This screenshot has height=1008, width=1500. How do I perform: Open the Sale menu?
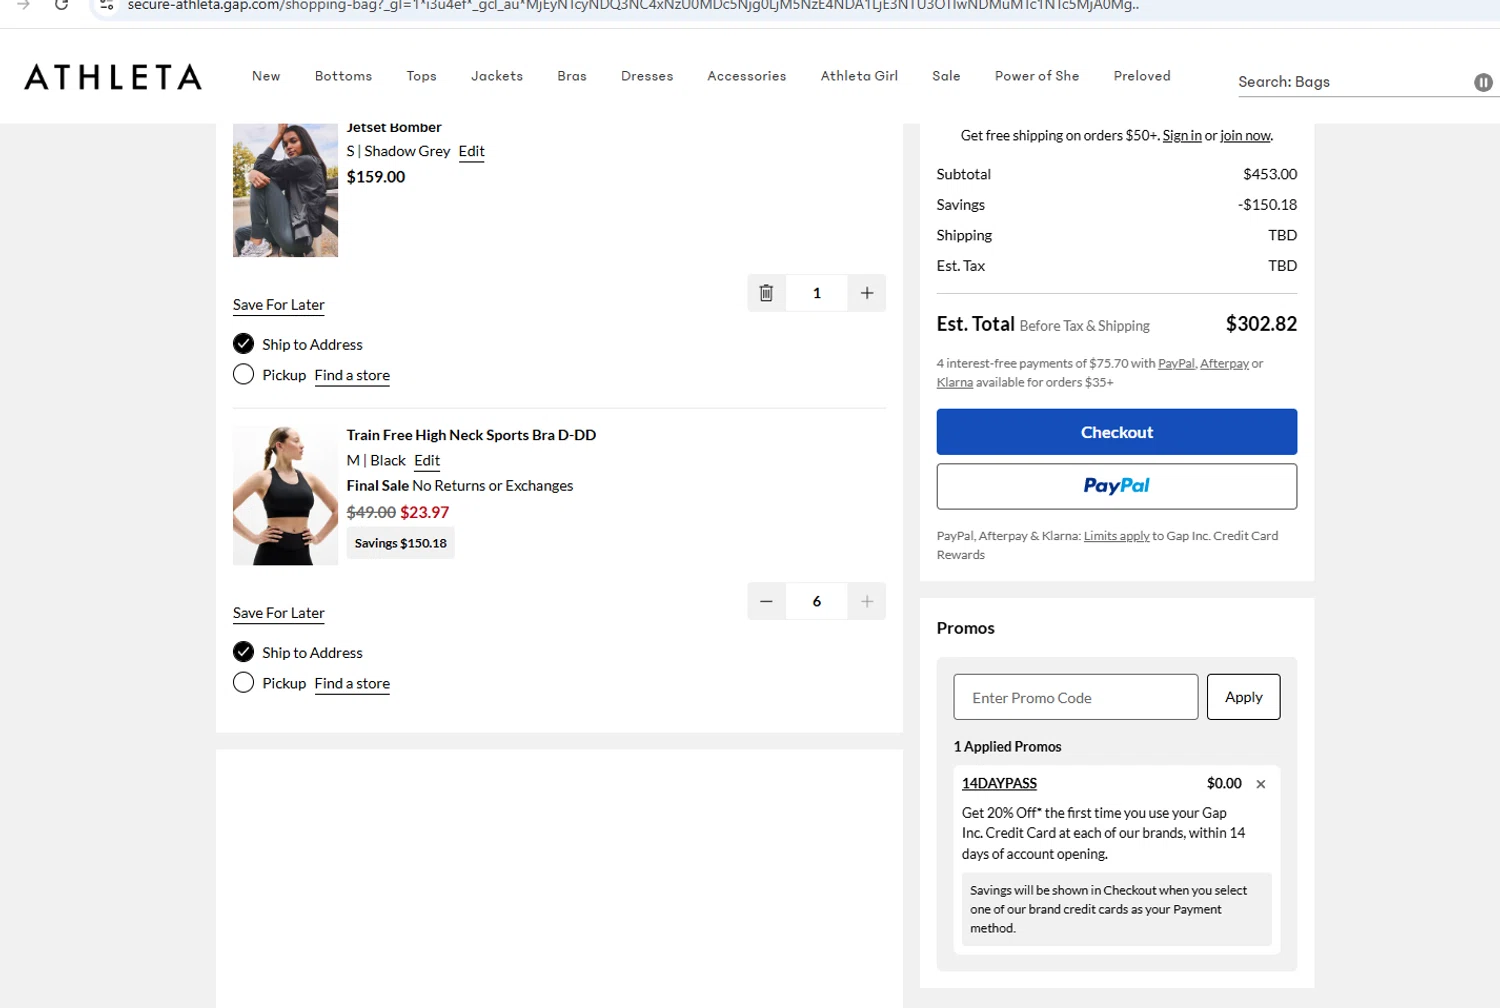946,76
